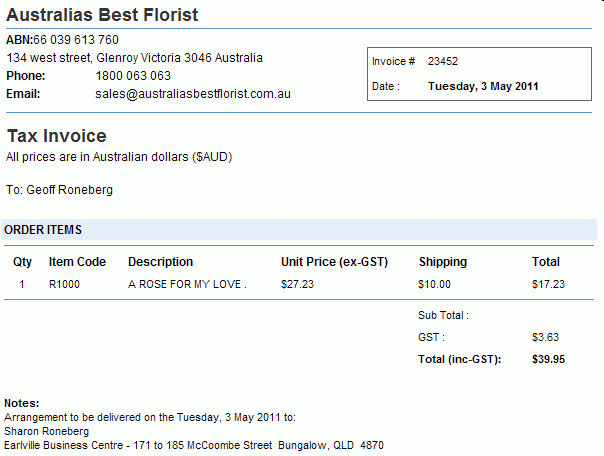Click the recipient name Geoff Roneberg
This screenshot has height=456, width=604.
pos(69,190)
